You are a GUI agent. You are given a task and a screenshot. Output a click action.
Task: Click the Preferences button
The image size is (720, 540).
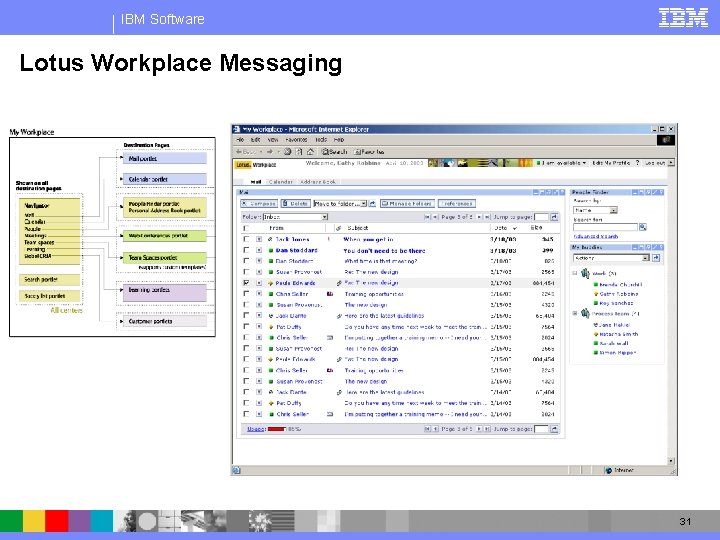pos(456,203)
